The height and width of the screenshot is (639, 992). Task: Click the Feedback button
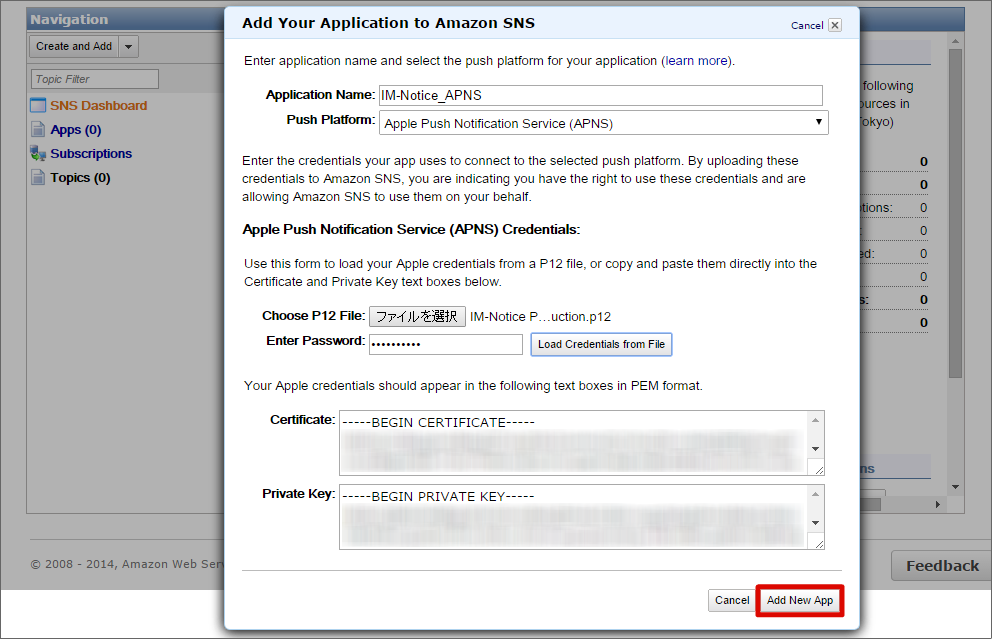(942, 566)
